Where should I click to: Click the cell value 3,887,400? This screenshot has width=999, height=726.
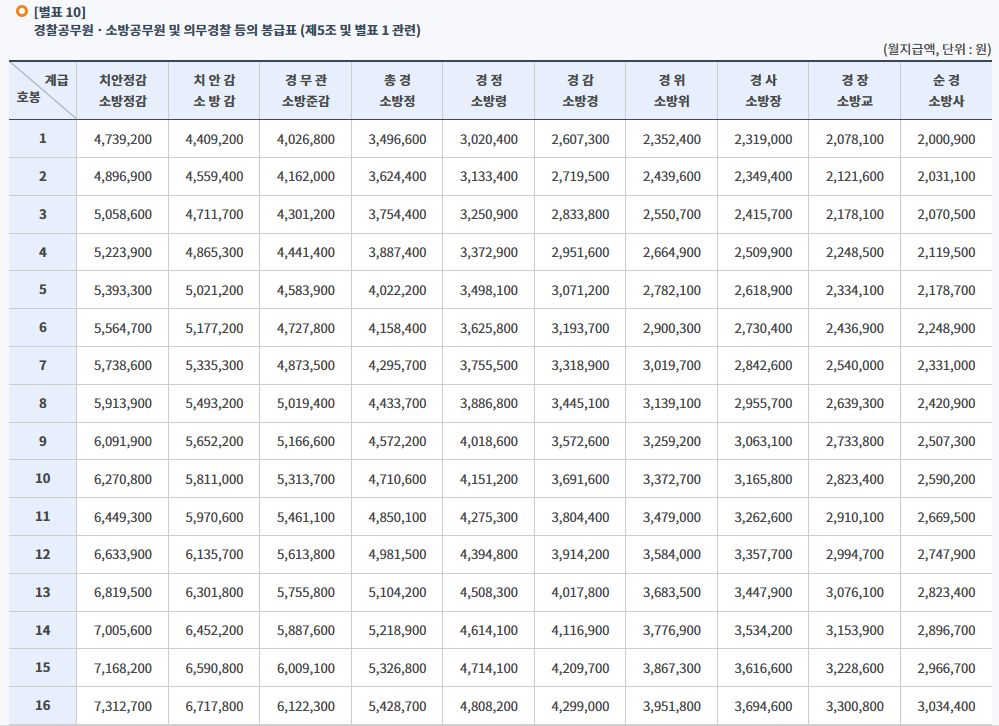397,252
